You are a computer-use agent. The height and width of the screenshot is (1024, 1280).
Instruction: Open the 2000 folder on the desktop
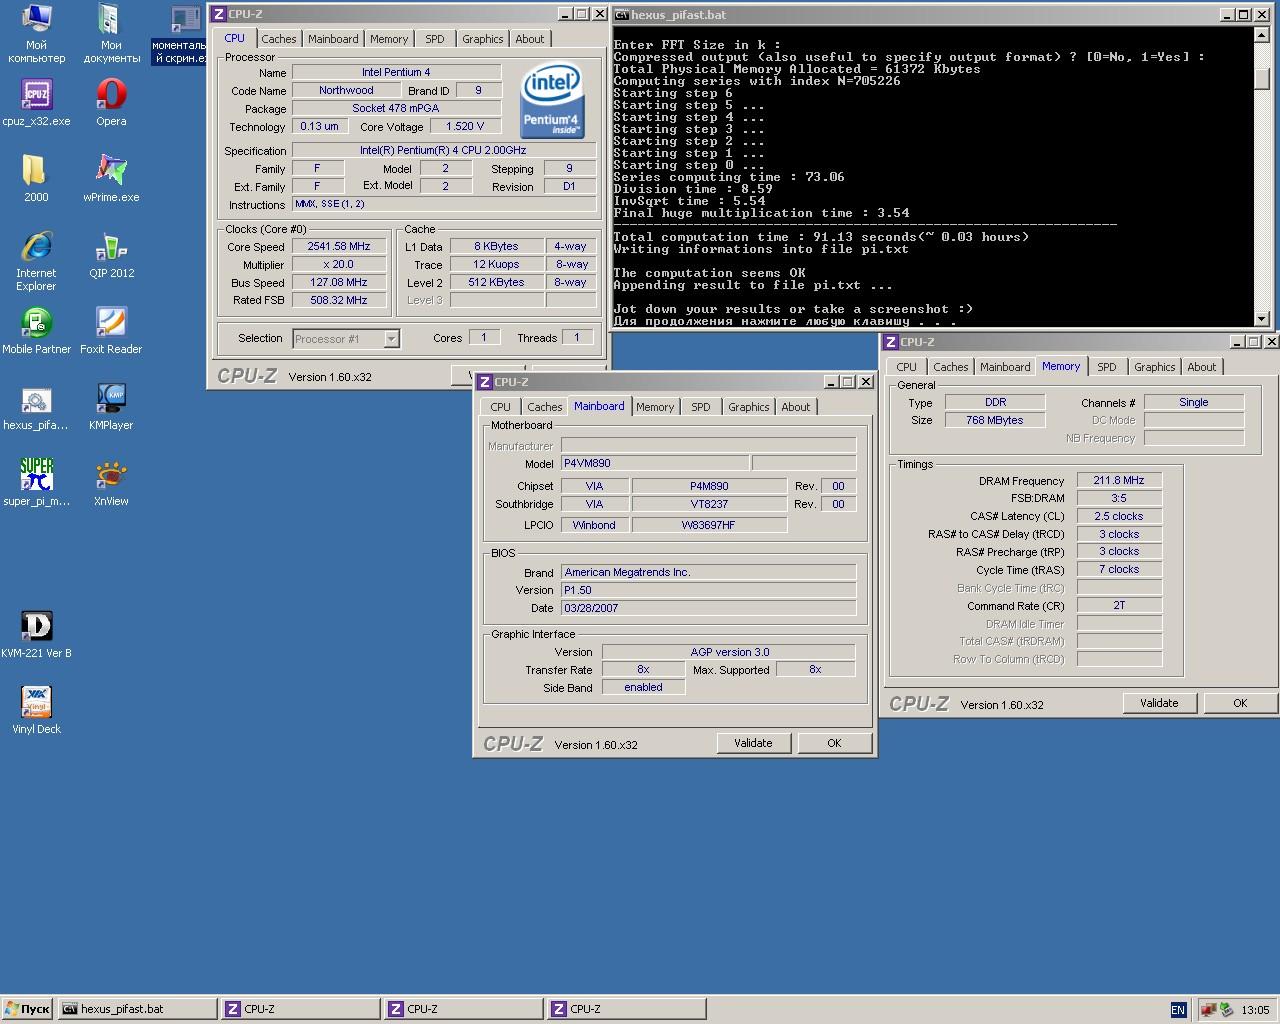[36, 178]
